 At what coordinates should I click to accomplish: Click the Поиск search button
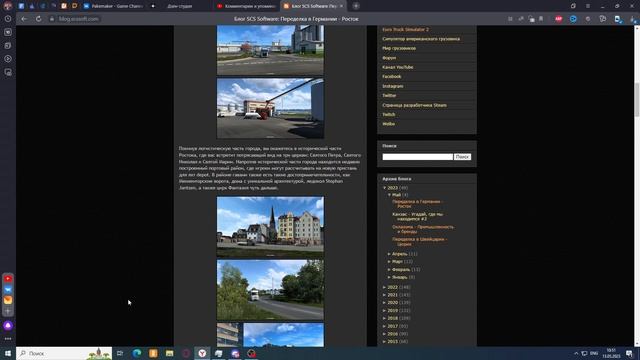462,157
